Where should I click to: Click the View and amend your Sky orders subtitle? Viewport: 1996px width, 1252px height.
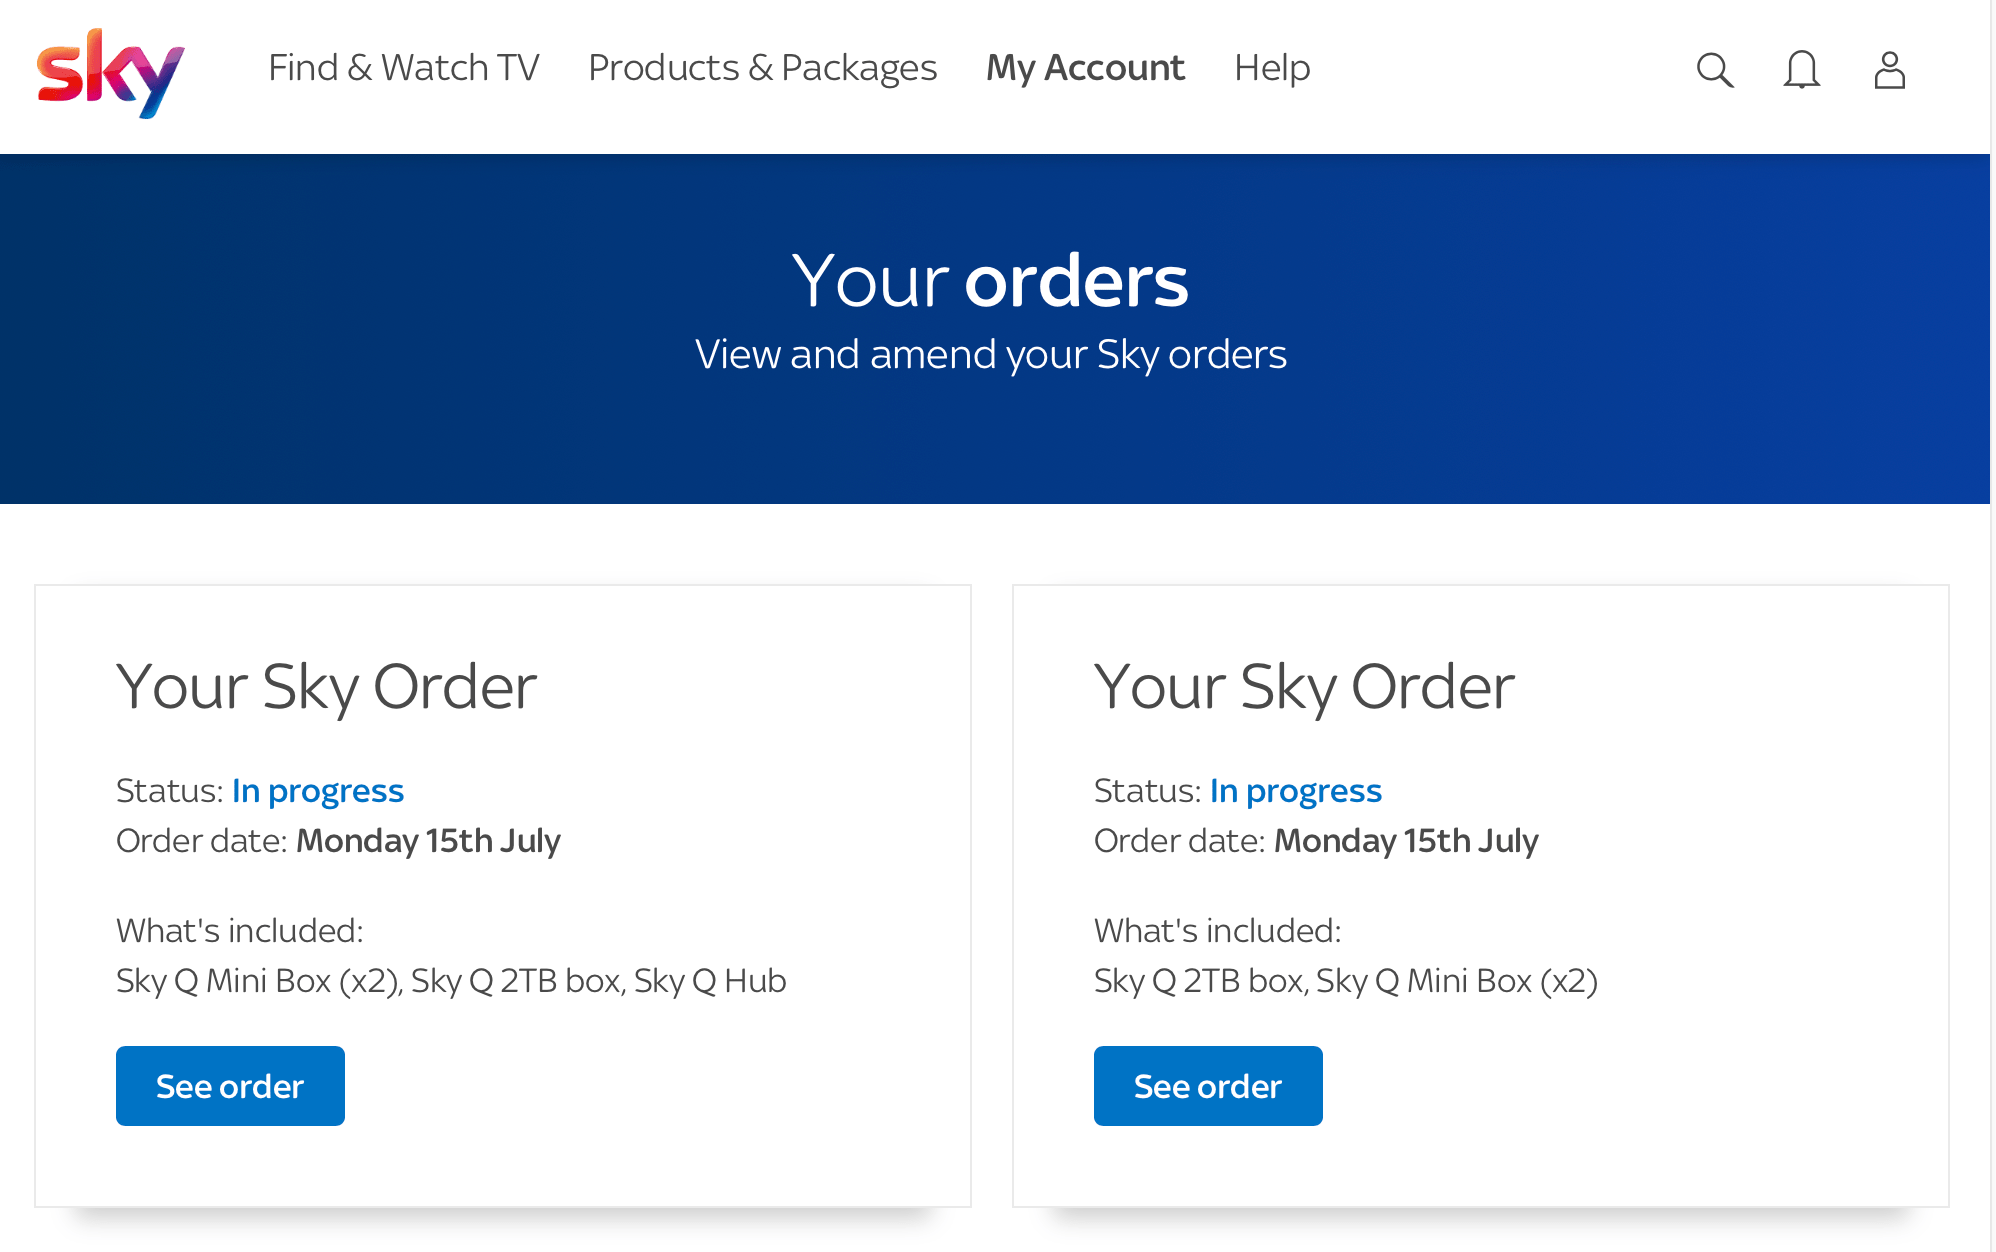click(992, 354)
